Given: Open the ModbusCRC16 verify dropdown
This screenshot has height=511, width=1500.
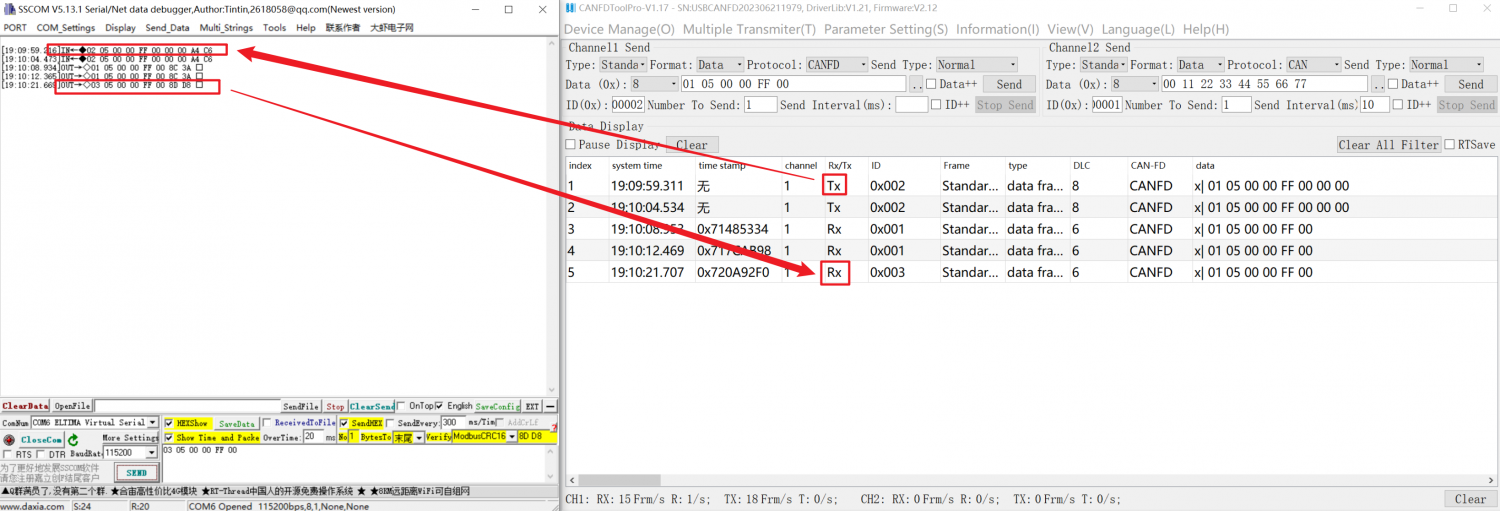Looking at the screenshot, I should (x=511, y=437).
